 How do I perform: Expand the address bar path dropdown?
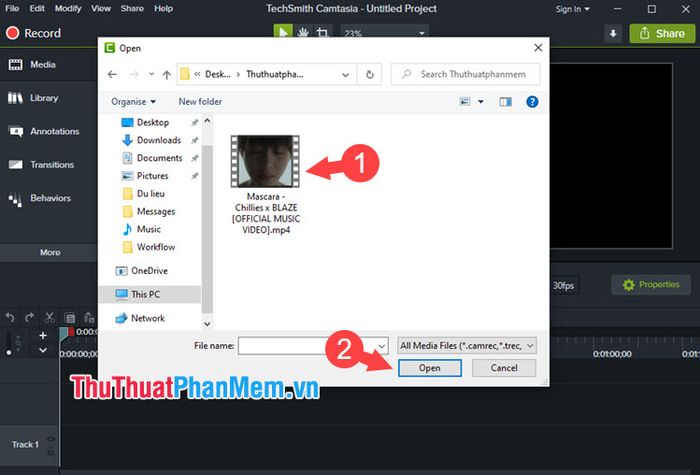click(346, 75)
